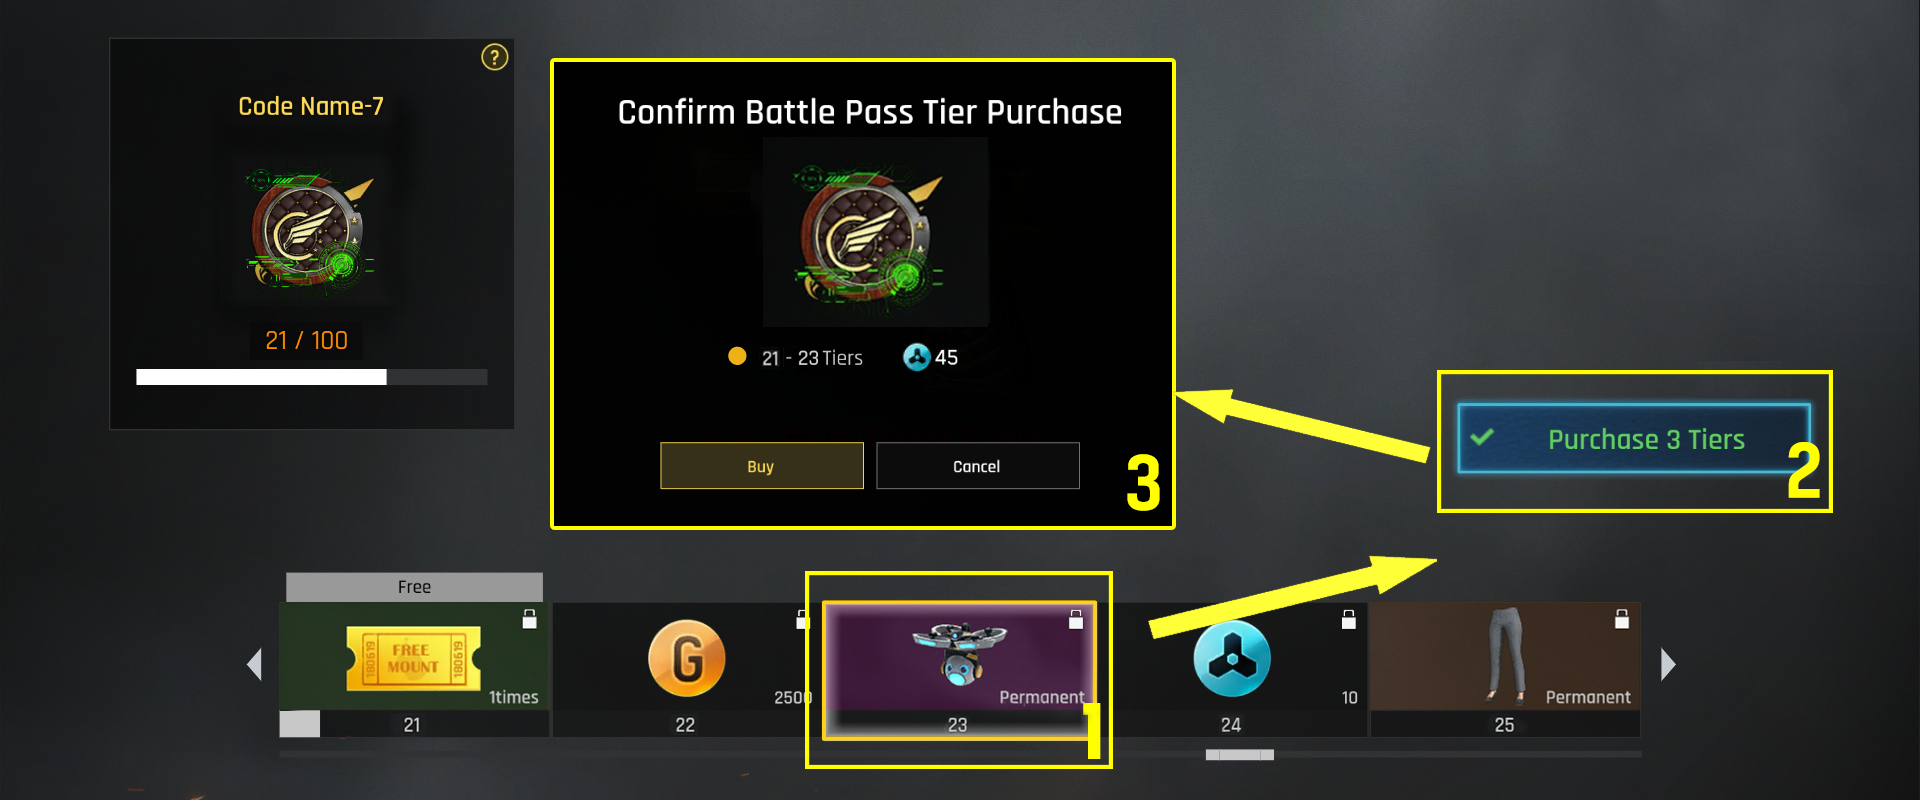This screenshot has width=1920, height=800.
Task: Go to previous tiers with left arrow
Action: pyautogui.click(x=254, y=664)
